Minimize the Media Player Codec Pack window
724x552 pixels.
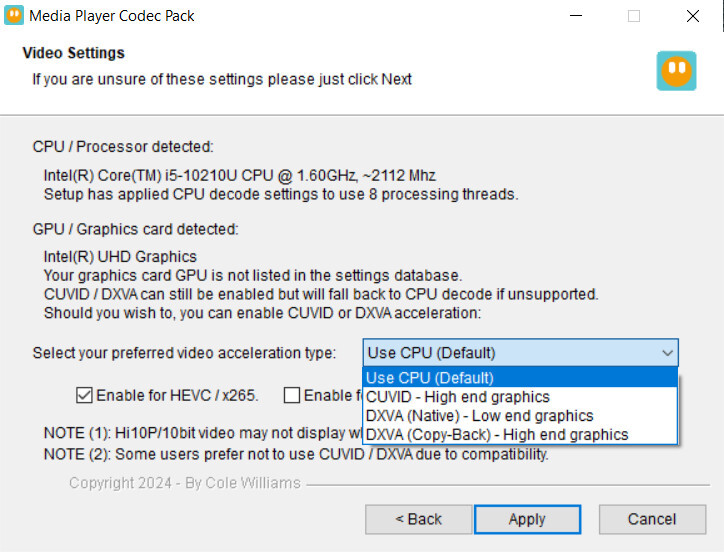tap(576, 16)
